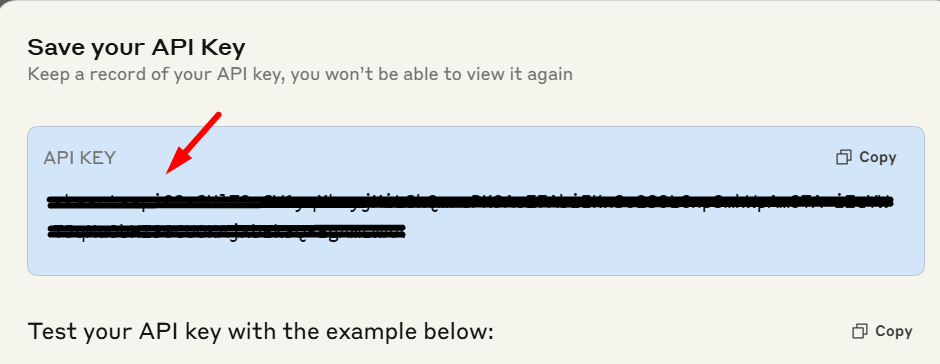Click the copy icon beside the test example heading
The width and height of the screenshot is (940, 364).
tap(860, 331)
